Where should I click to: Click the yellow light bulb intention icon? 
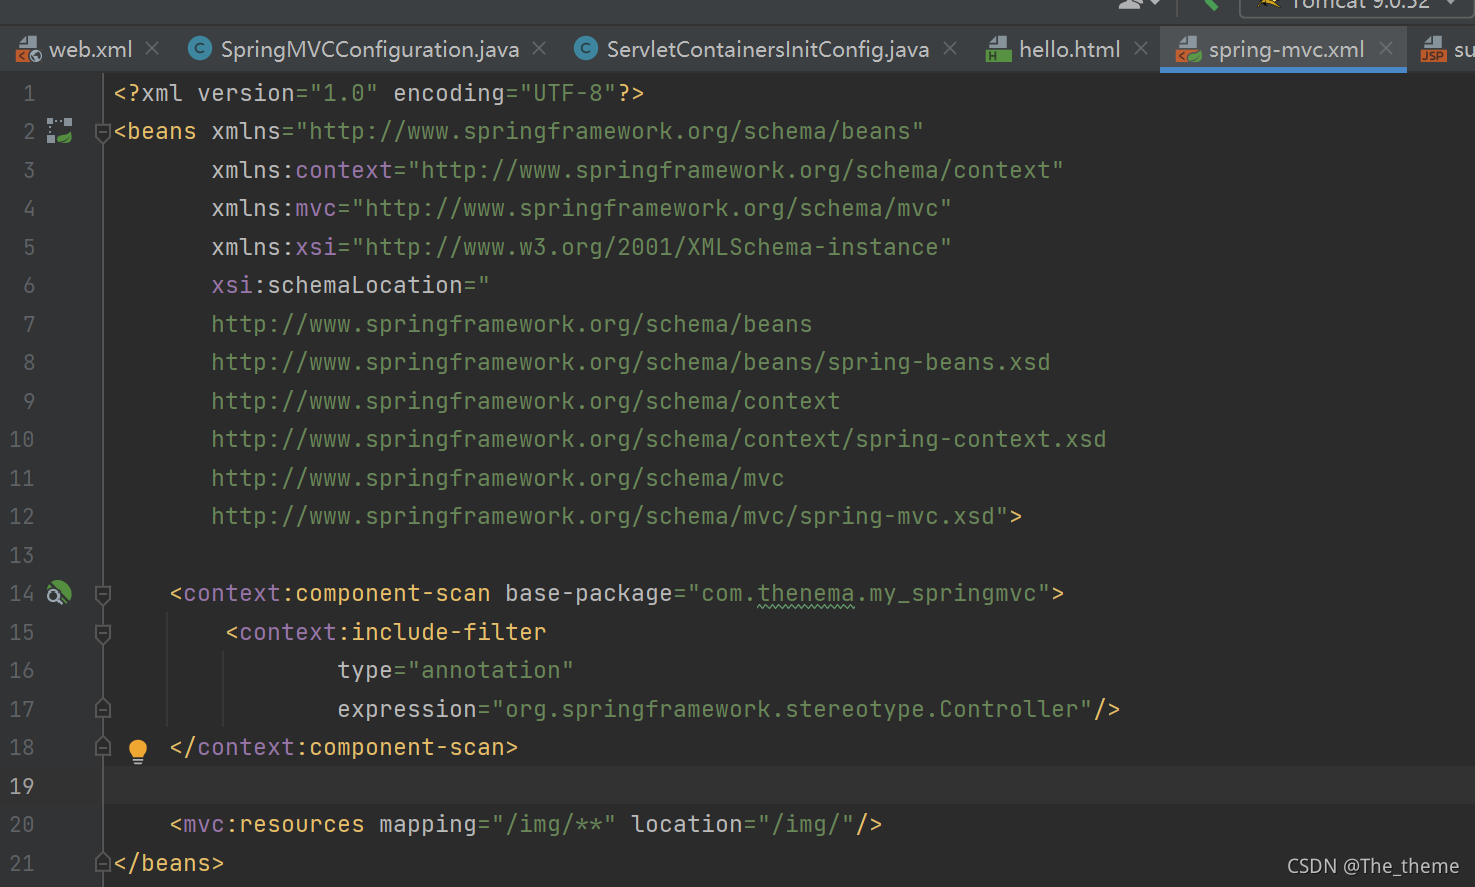(138, 751)
